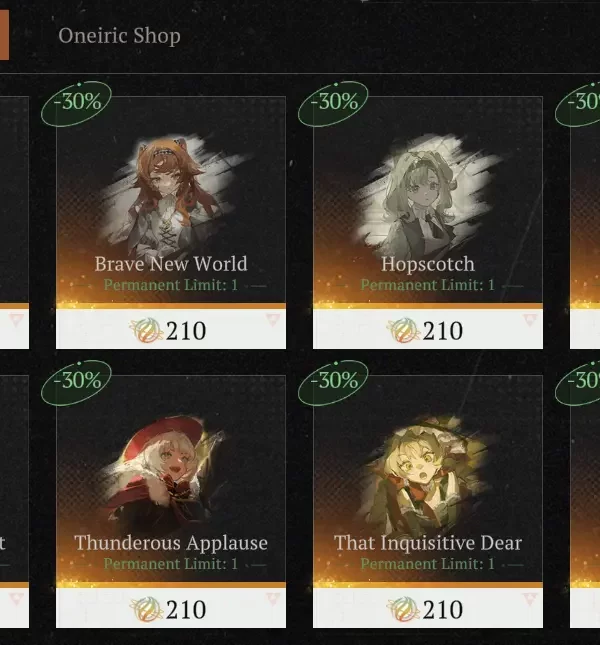The image size is (600, 645).
Task: Open the Oneiric Shop tab
Action: coord(119,36)
